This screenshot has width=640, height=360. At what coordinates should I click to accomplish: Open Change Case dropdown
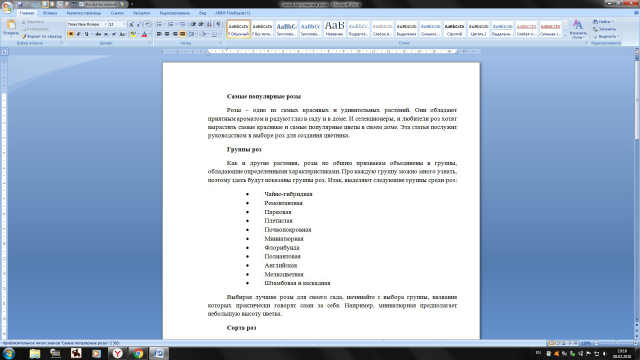pos(123,34)
